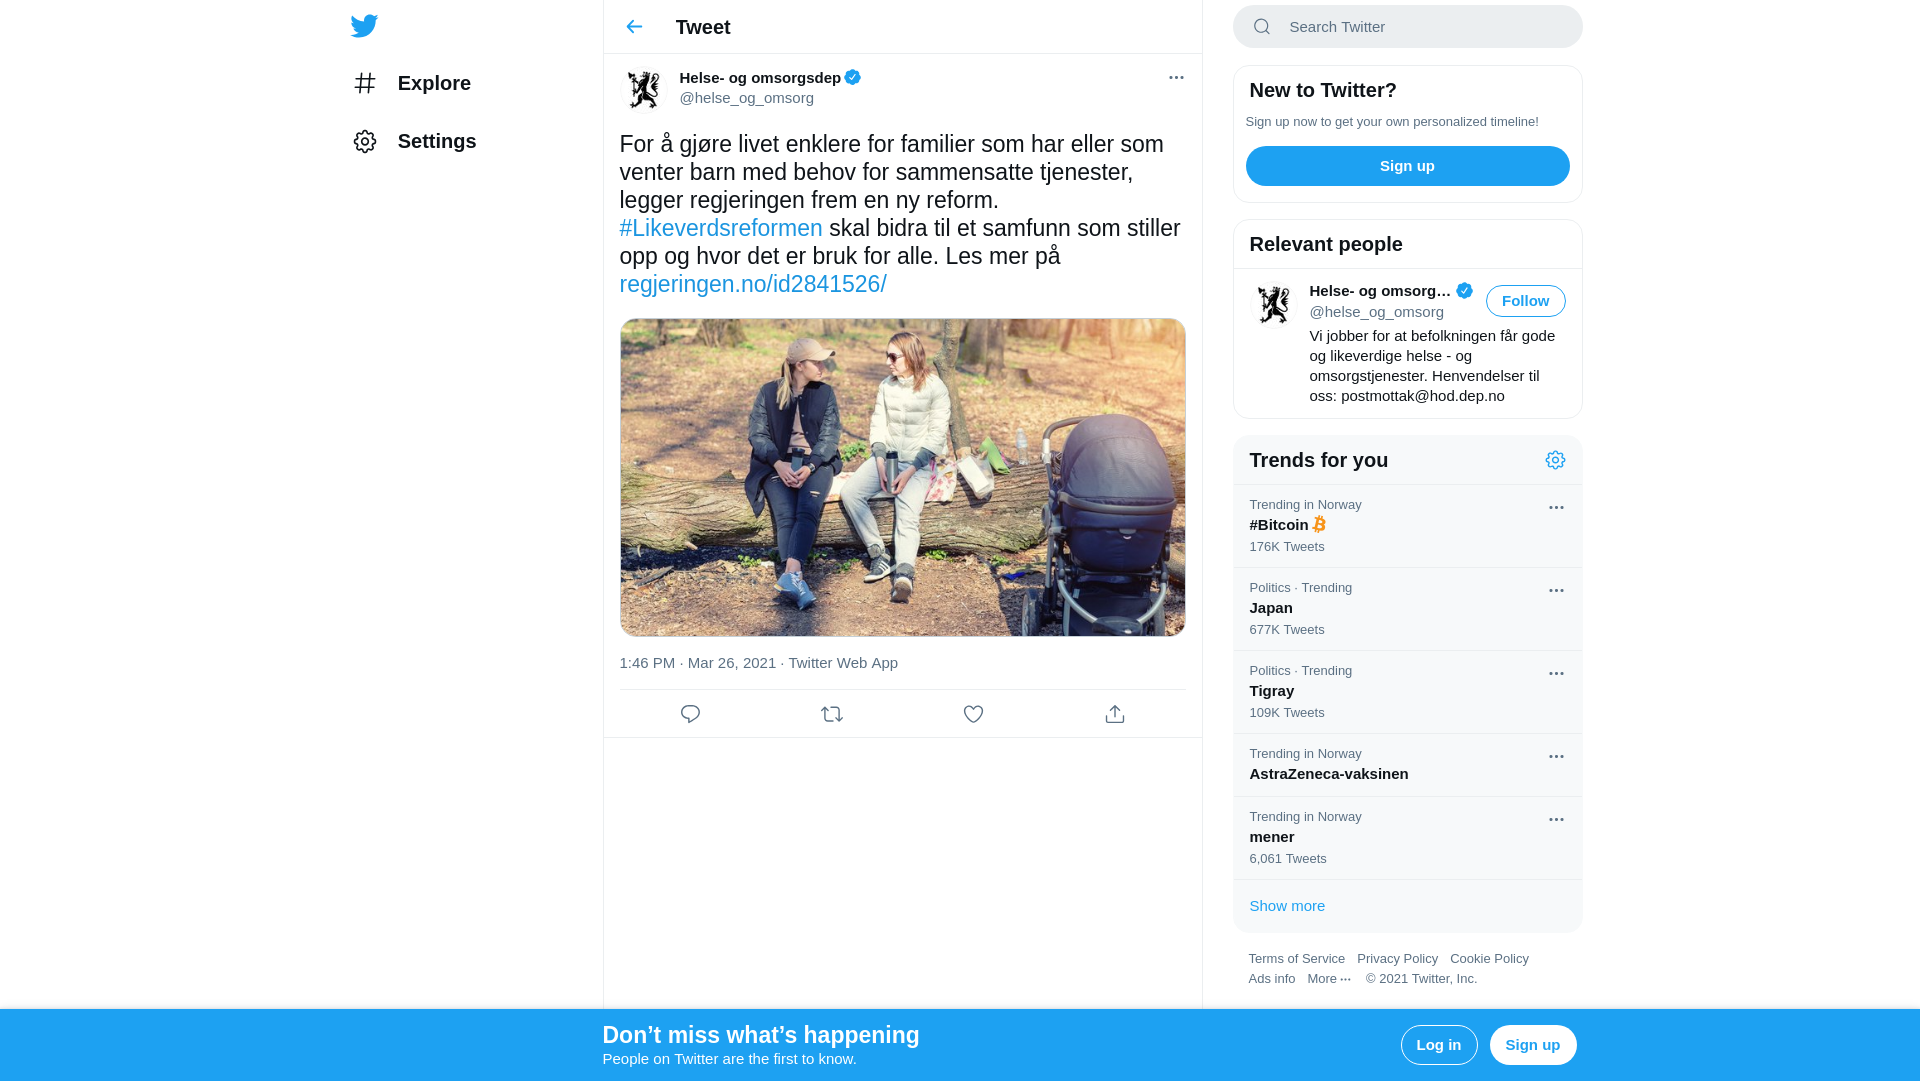Open trends settings gear icon
The width and height of the screenshot is (1920, 1081).
(1555, 460)
